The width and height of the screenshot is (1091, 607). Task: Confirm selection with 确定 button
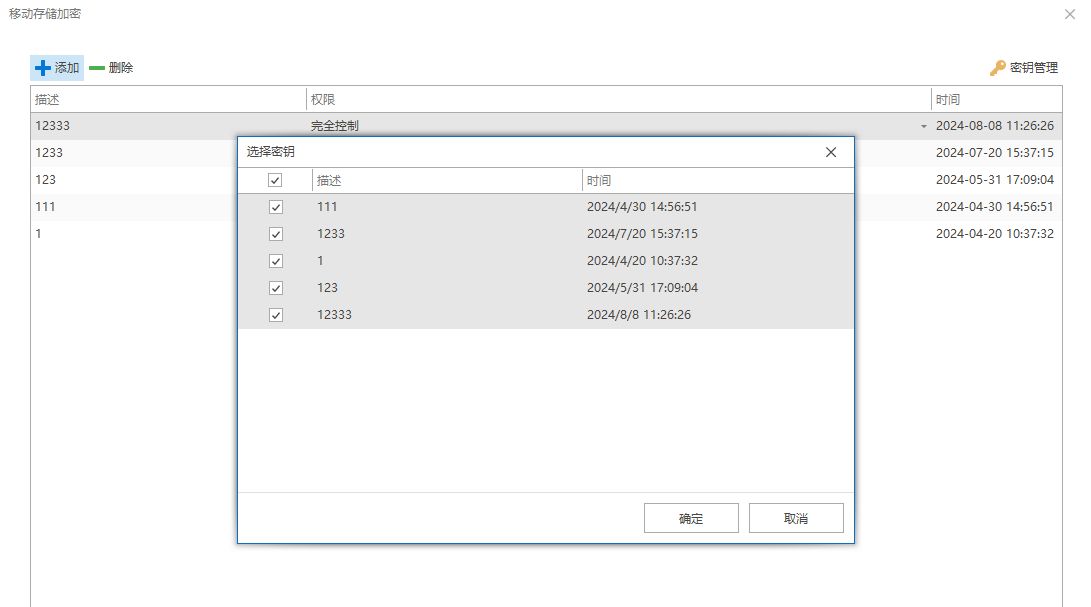pos(691,518)
